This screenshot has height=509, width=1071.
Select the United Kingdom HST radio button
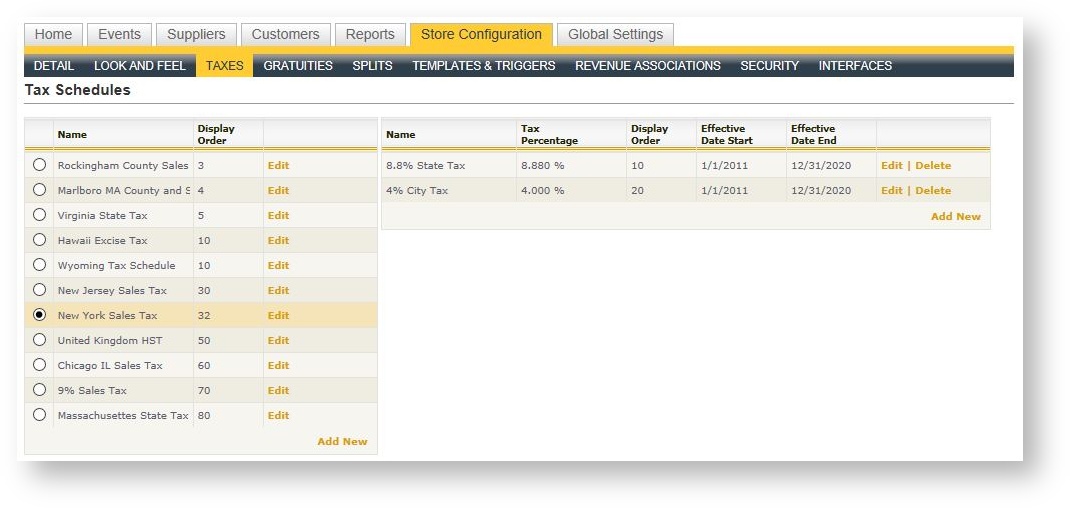(x=40, y=340)
